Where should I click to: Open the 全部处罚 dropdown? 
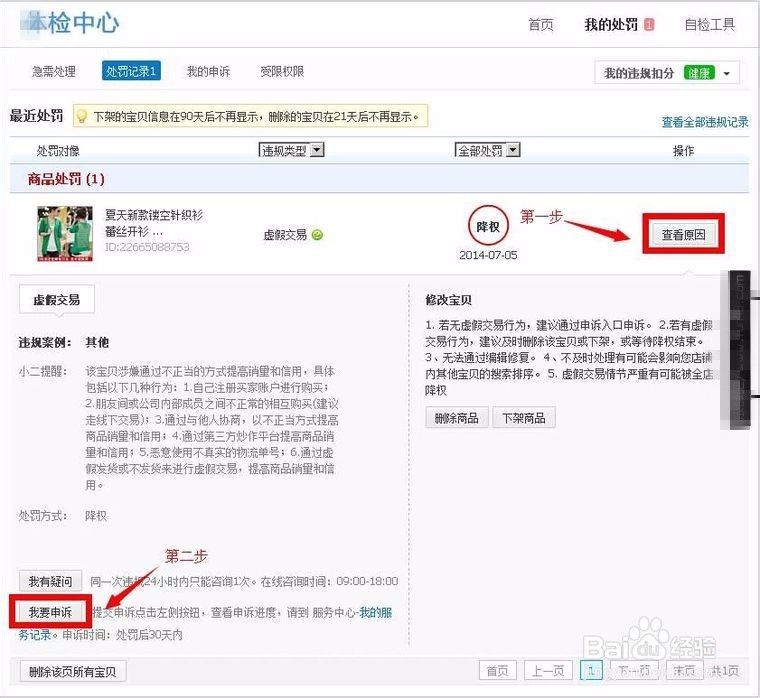click(487, 150)
